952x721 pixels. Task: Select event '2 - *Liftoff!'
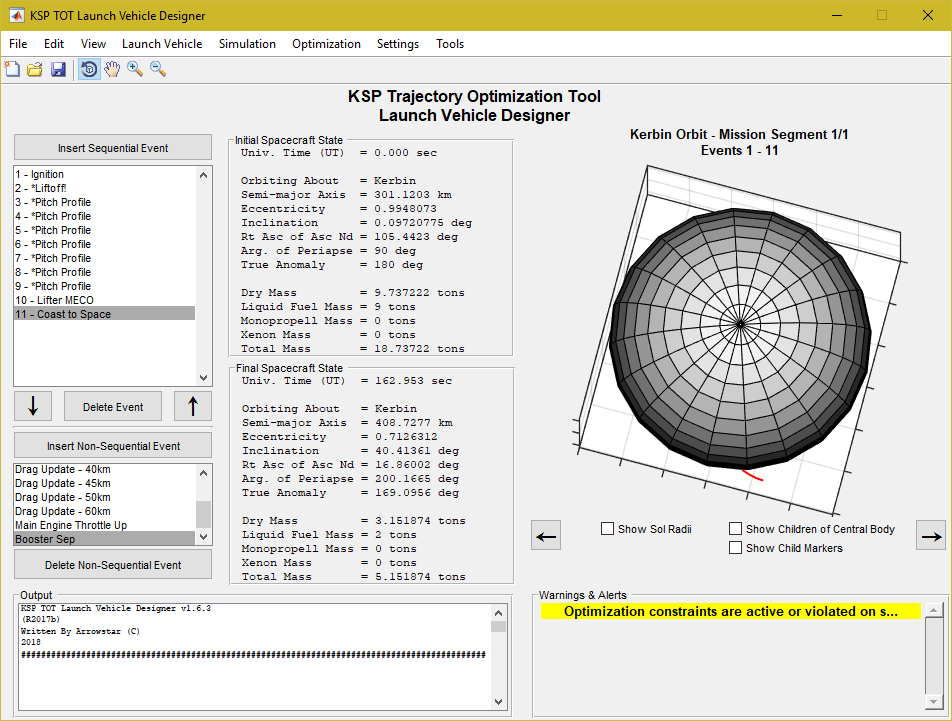pos(104,188)
